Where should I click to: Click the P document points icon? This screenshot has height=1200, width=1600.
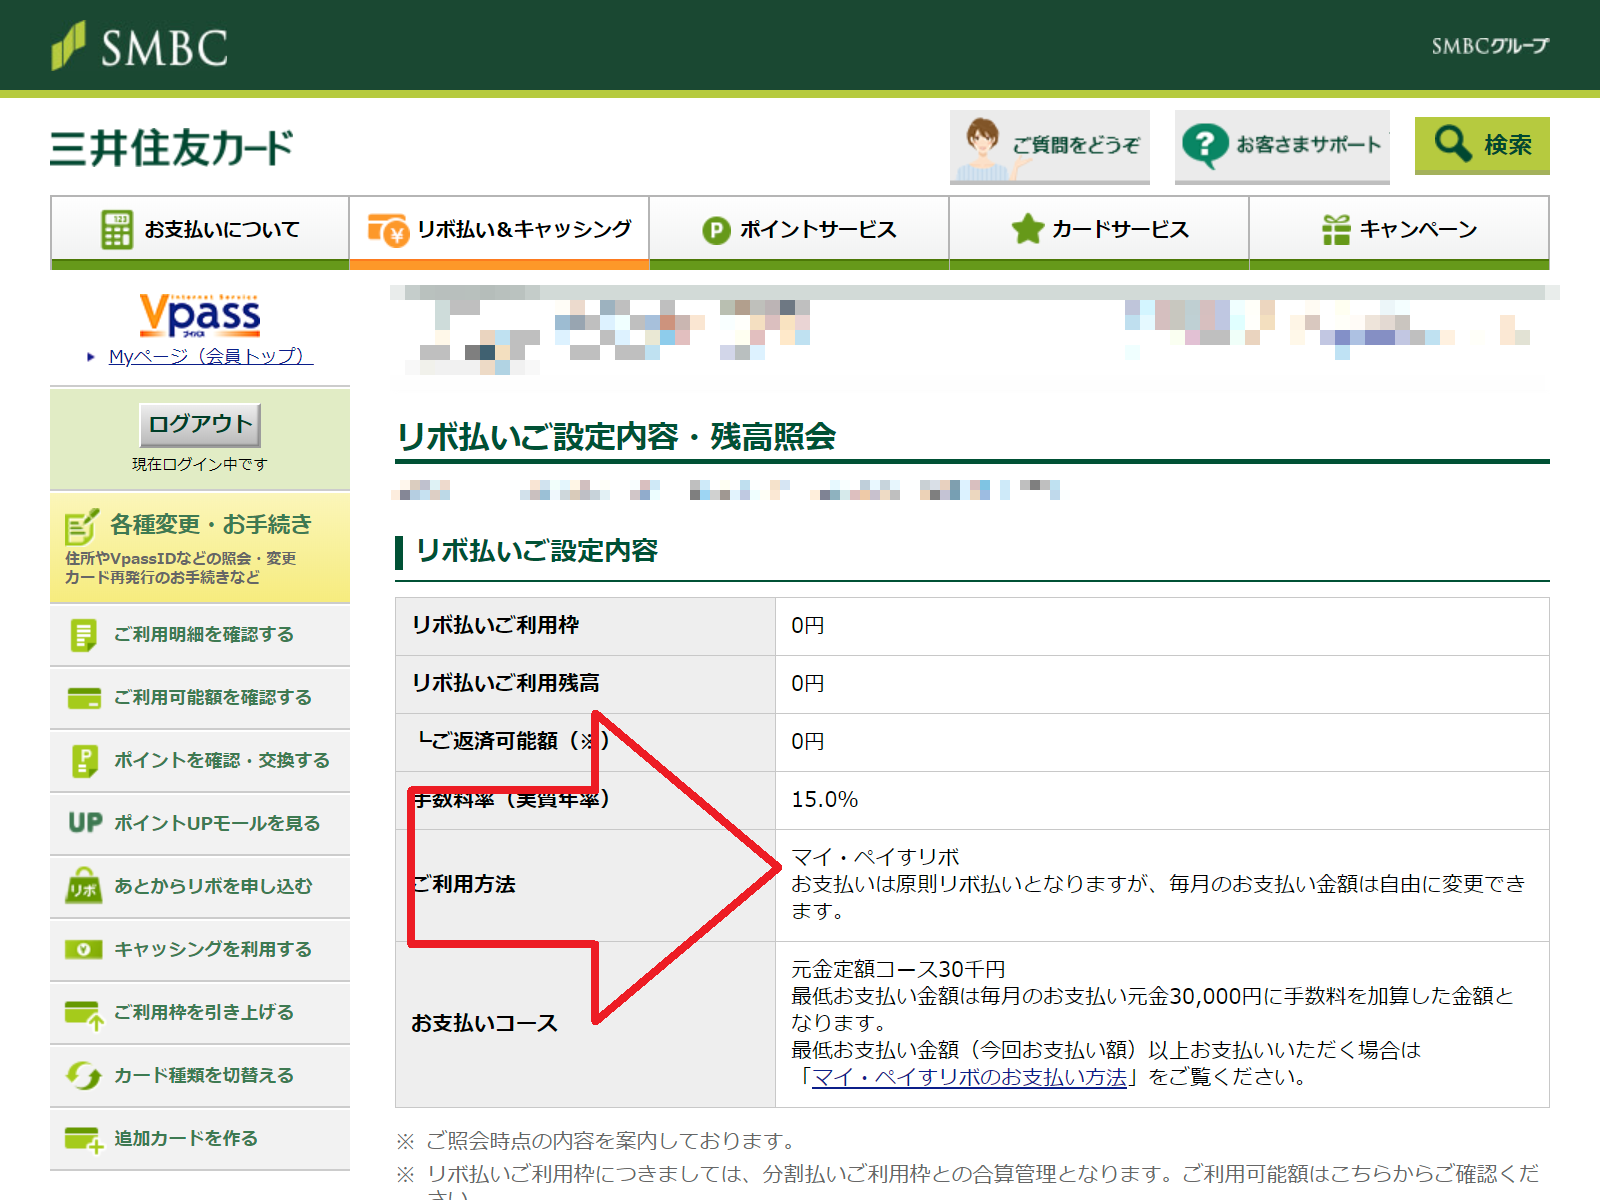pyautogui.click(x=85, y=761)
